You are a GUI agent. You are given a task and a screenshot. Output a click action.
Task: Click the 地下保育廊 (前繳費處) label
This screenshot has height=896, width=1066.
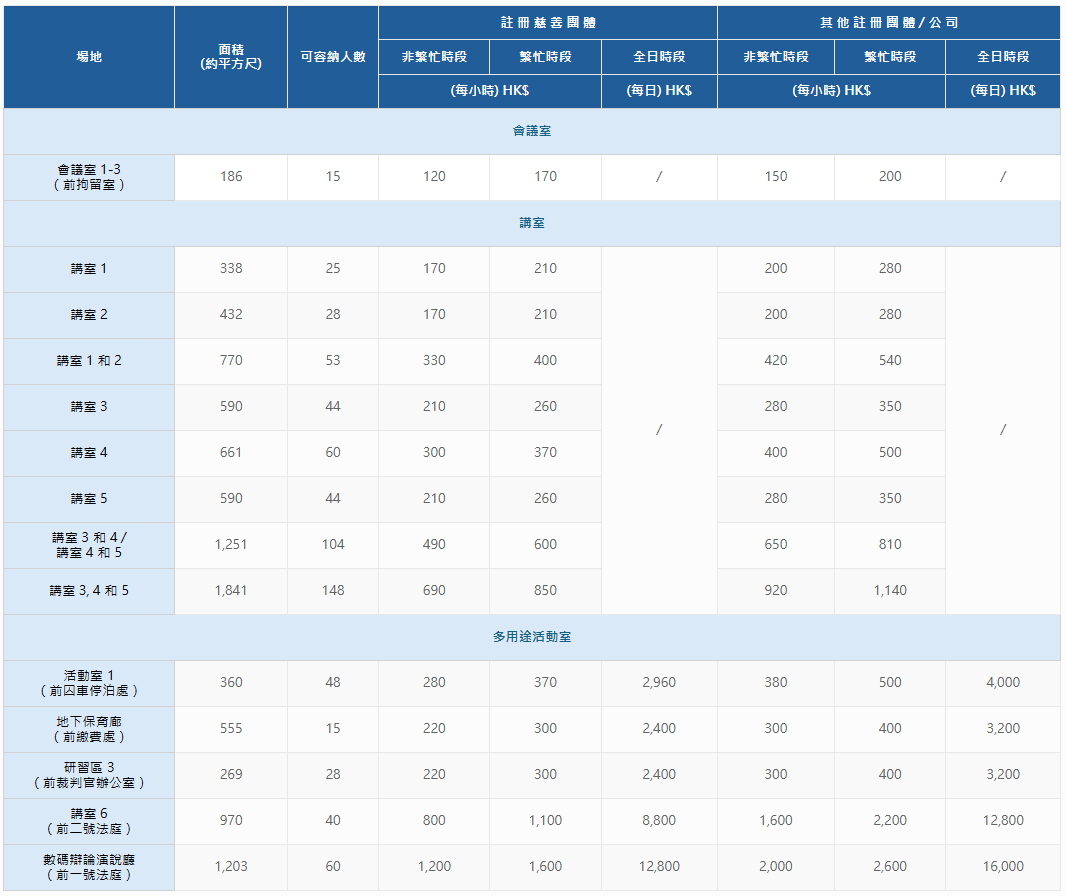click(89, 729)
